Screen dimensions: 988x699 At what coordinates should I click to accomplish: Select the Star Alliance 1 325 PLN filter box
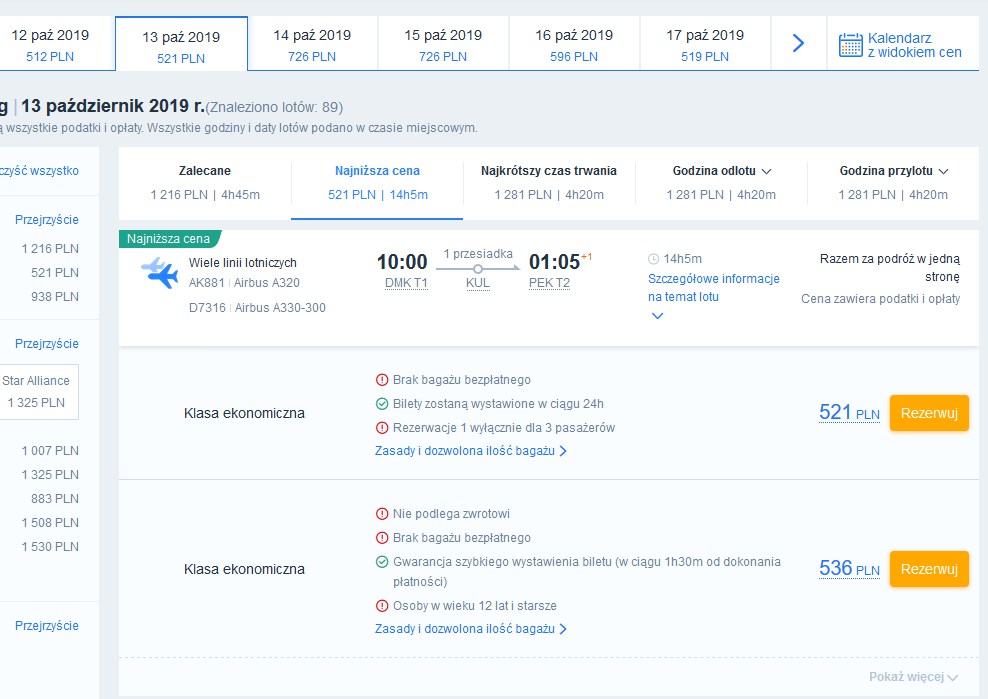[x=39, y=391]
